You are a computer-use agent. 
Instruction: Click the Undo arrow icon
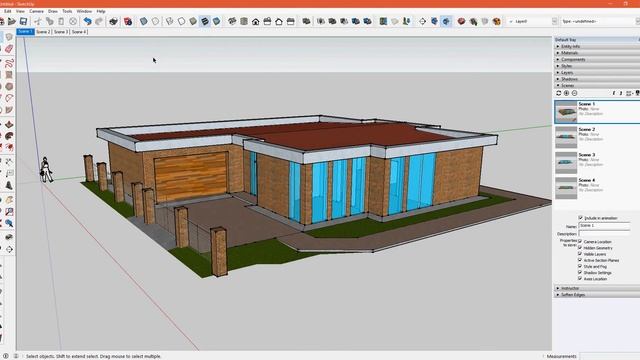click(87, 21)
